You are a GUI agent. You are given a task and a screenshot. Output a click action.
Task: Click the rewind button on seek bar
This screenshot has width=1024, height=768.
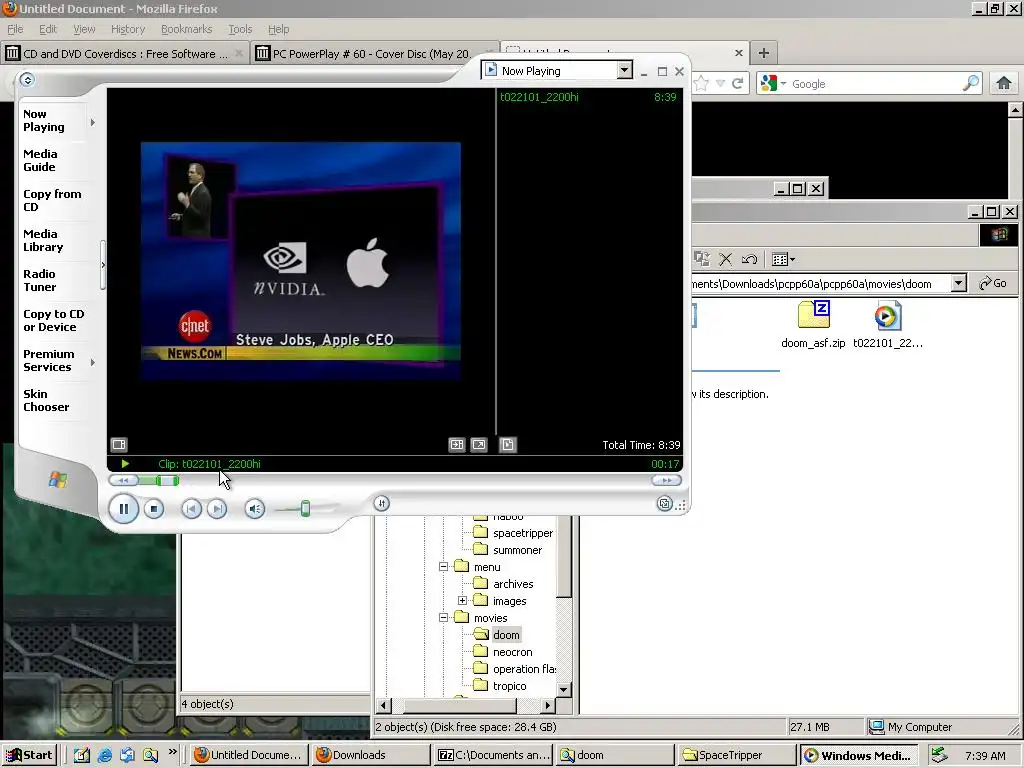tap(123, 481)
